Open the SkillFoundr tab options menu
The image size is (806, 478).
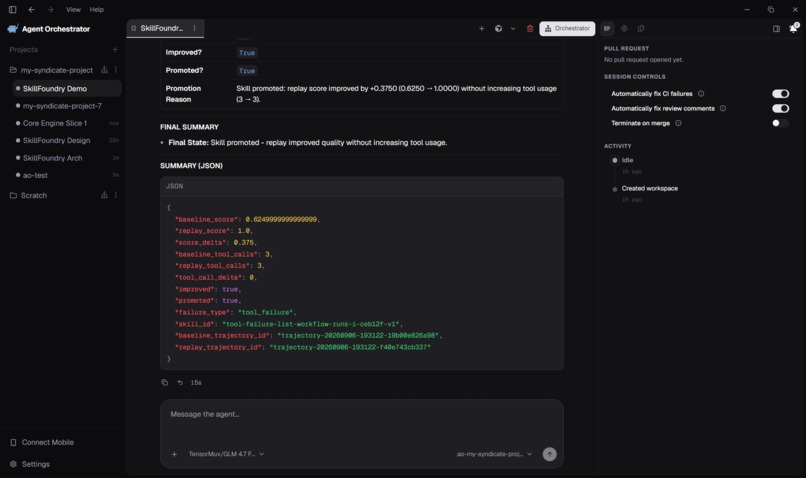click(194, 28)
